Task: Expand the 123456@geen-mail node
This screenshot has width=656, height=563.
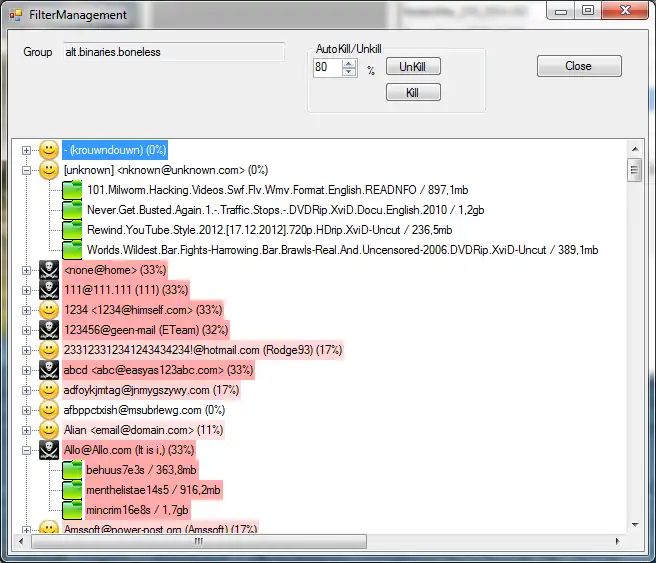Action: (x=26, y=330)
